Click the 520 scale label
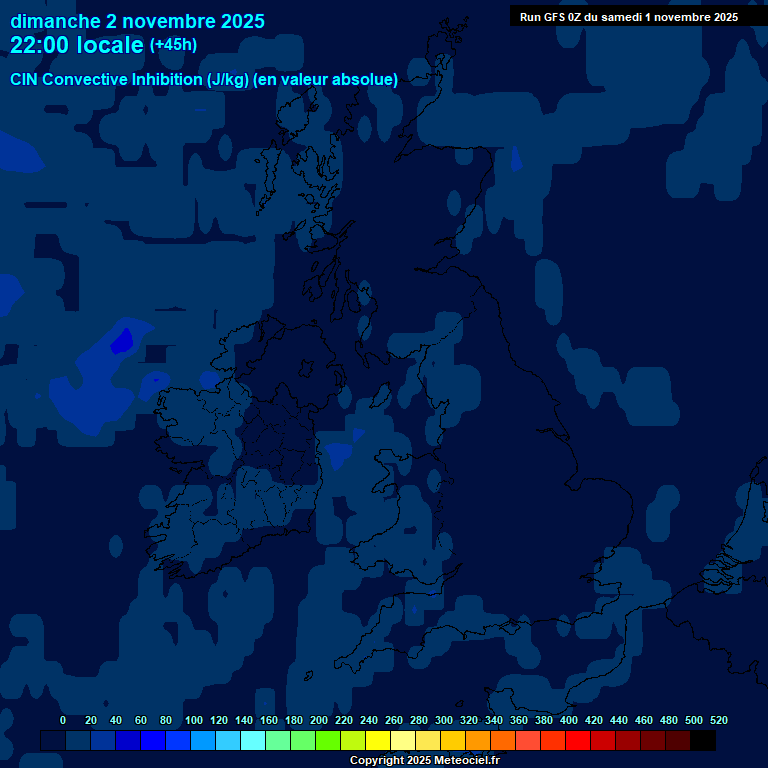This screenshot has width=768, height=768. click(718, 720)
